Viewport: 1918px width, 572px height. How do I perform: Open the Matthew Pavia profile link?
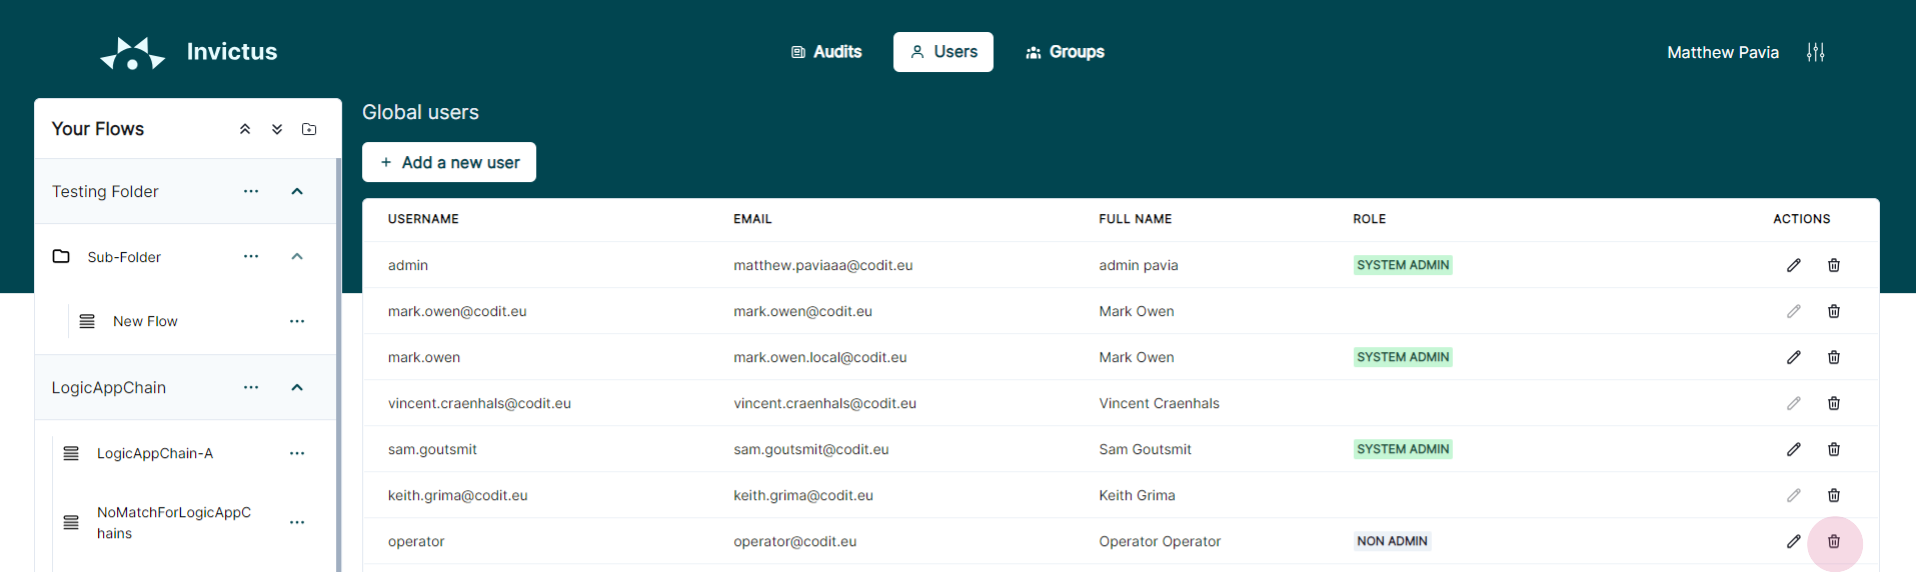(1722, 52)
